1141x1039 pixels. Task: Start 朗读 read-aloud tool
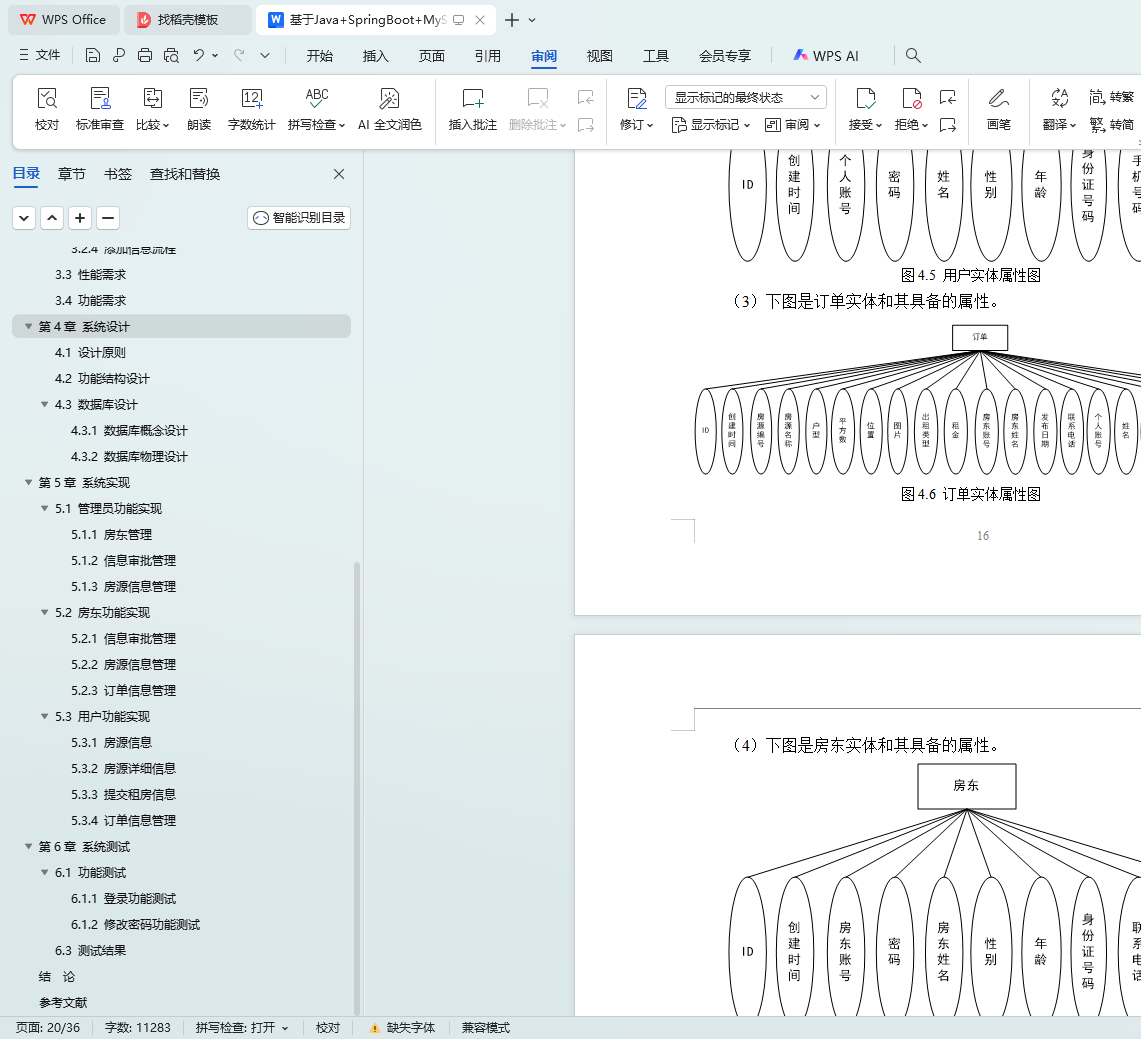click(199, 109)
